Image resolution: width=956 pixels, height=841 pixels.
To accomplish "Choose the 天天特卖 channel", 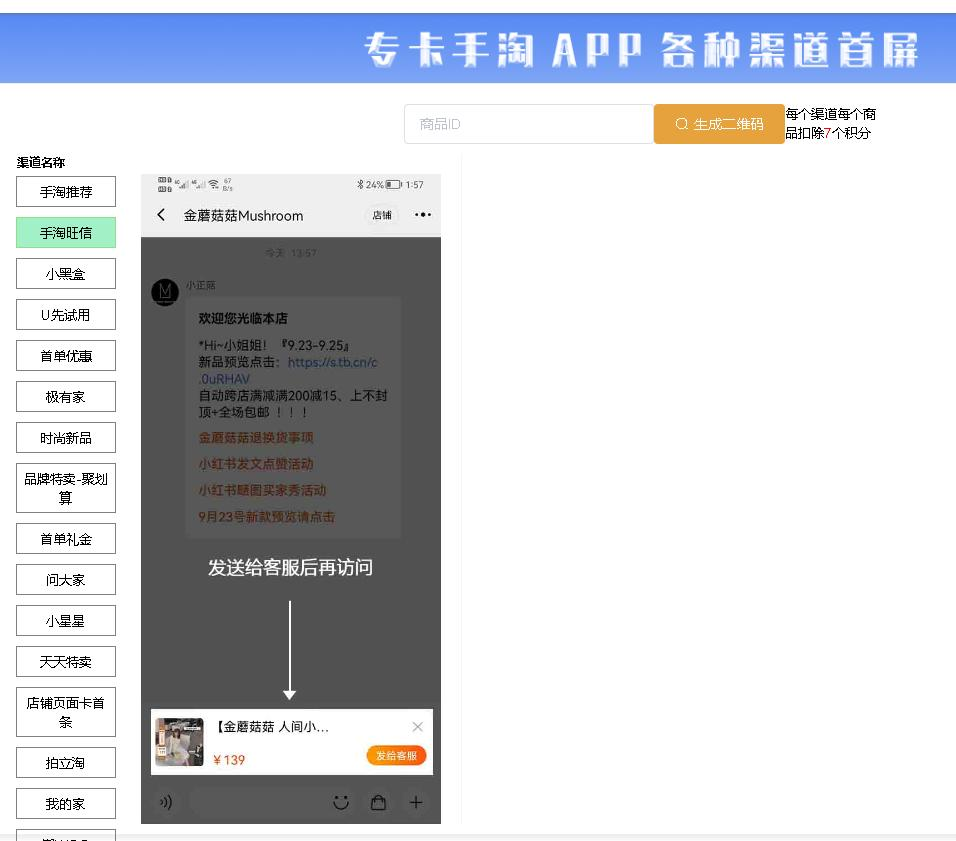I will [66, 662].
